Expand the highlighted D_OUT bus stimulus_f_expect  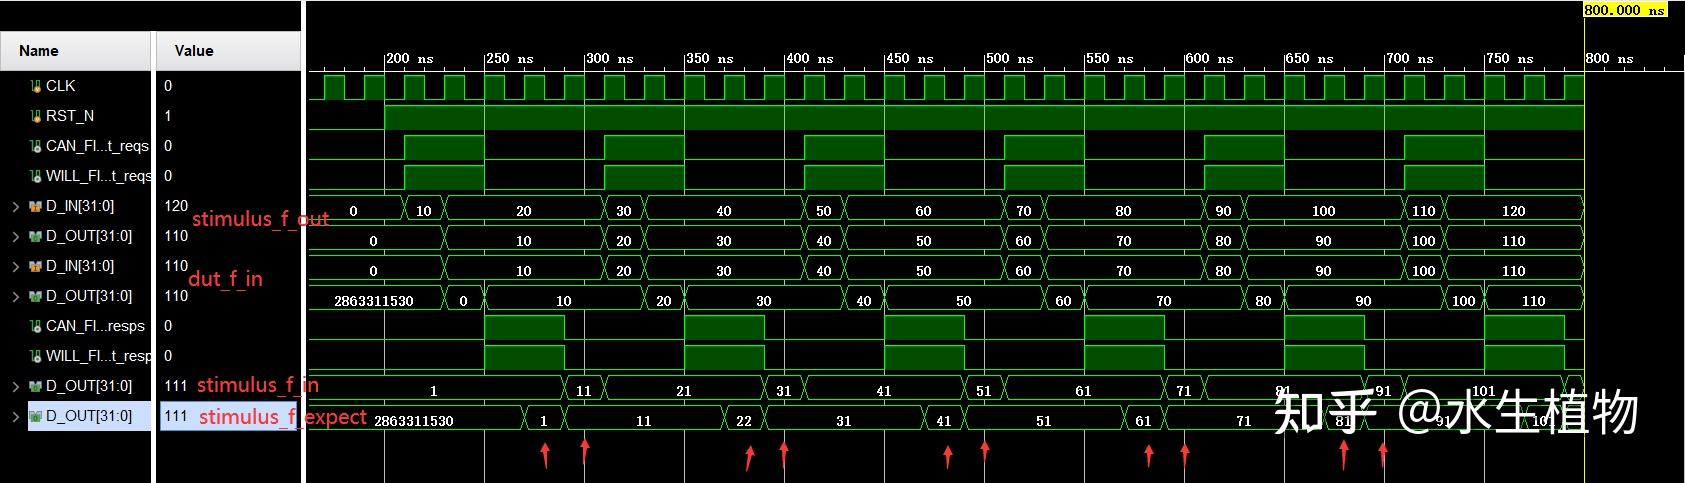(x=15, y=416)
